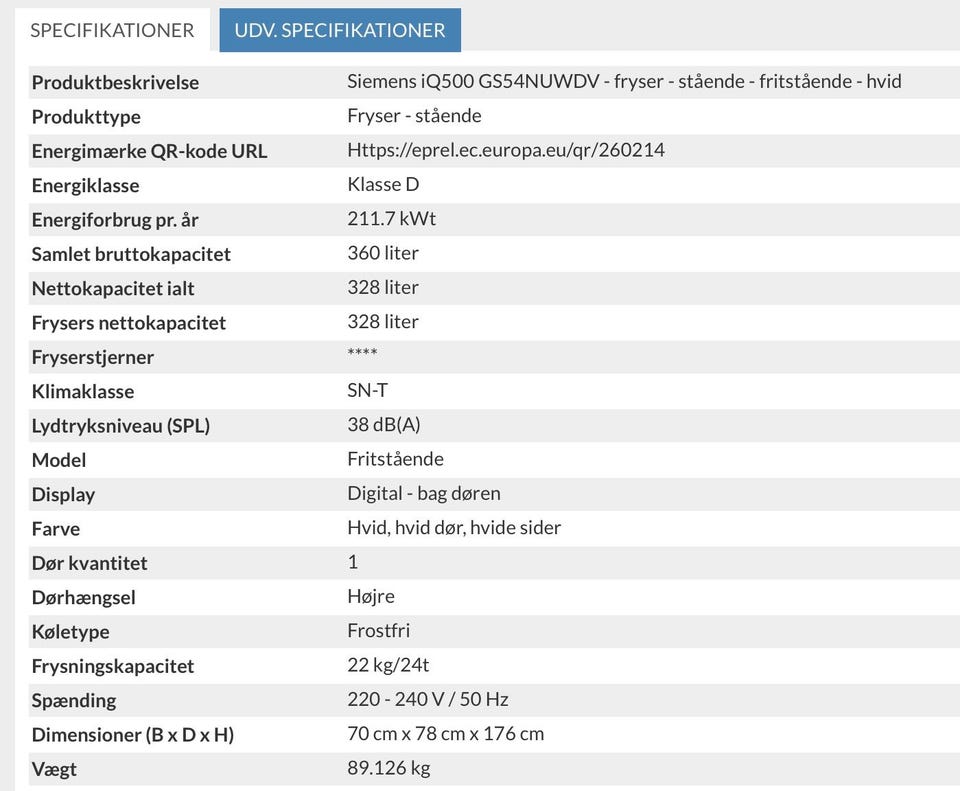Click the 89.126 kg weight value
The height and width of the screenshot is (791, 960).
point(389,768)
